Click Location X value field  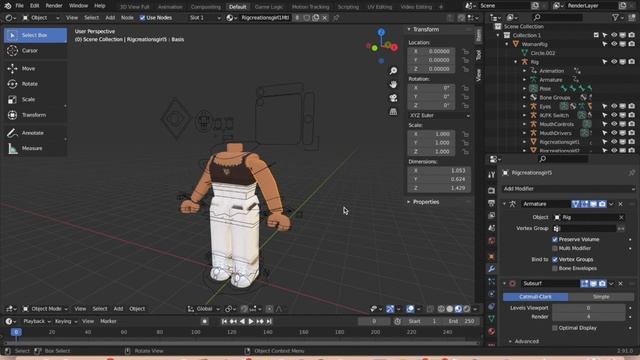pos(431,51)
